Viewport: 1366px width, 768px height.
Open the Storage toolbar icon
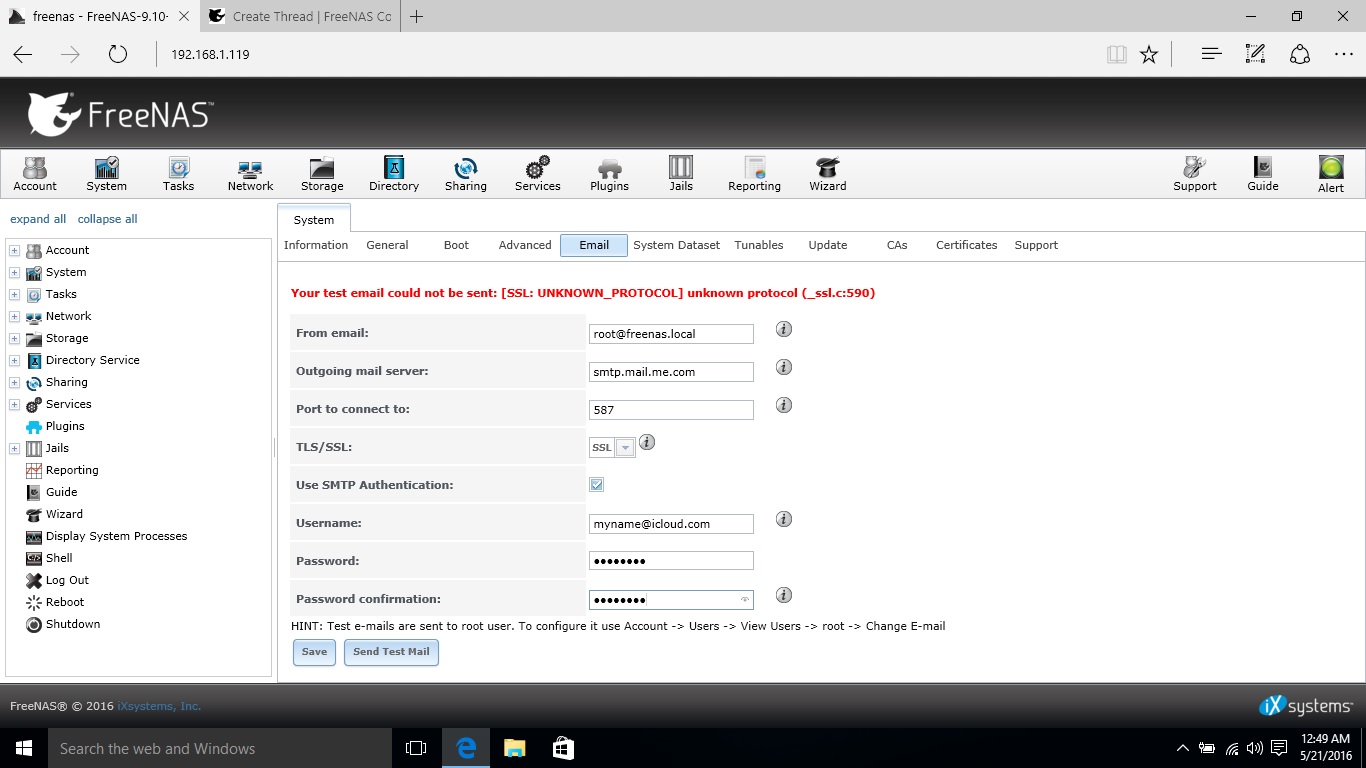(x=321, y=173)
